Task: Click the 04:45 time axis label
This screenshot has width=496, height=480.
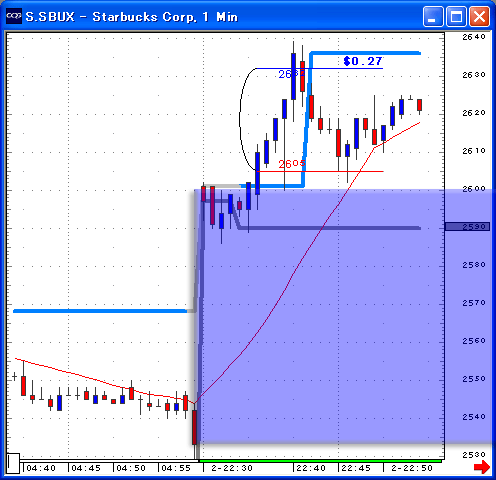Action: point(86,468)
